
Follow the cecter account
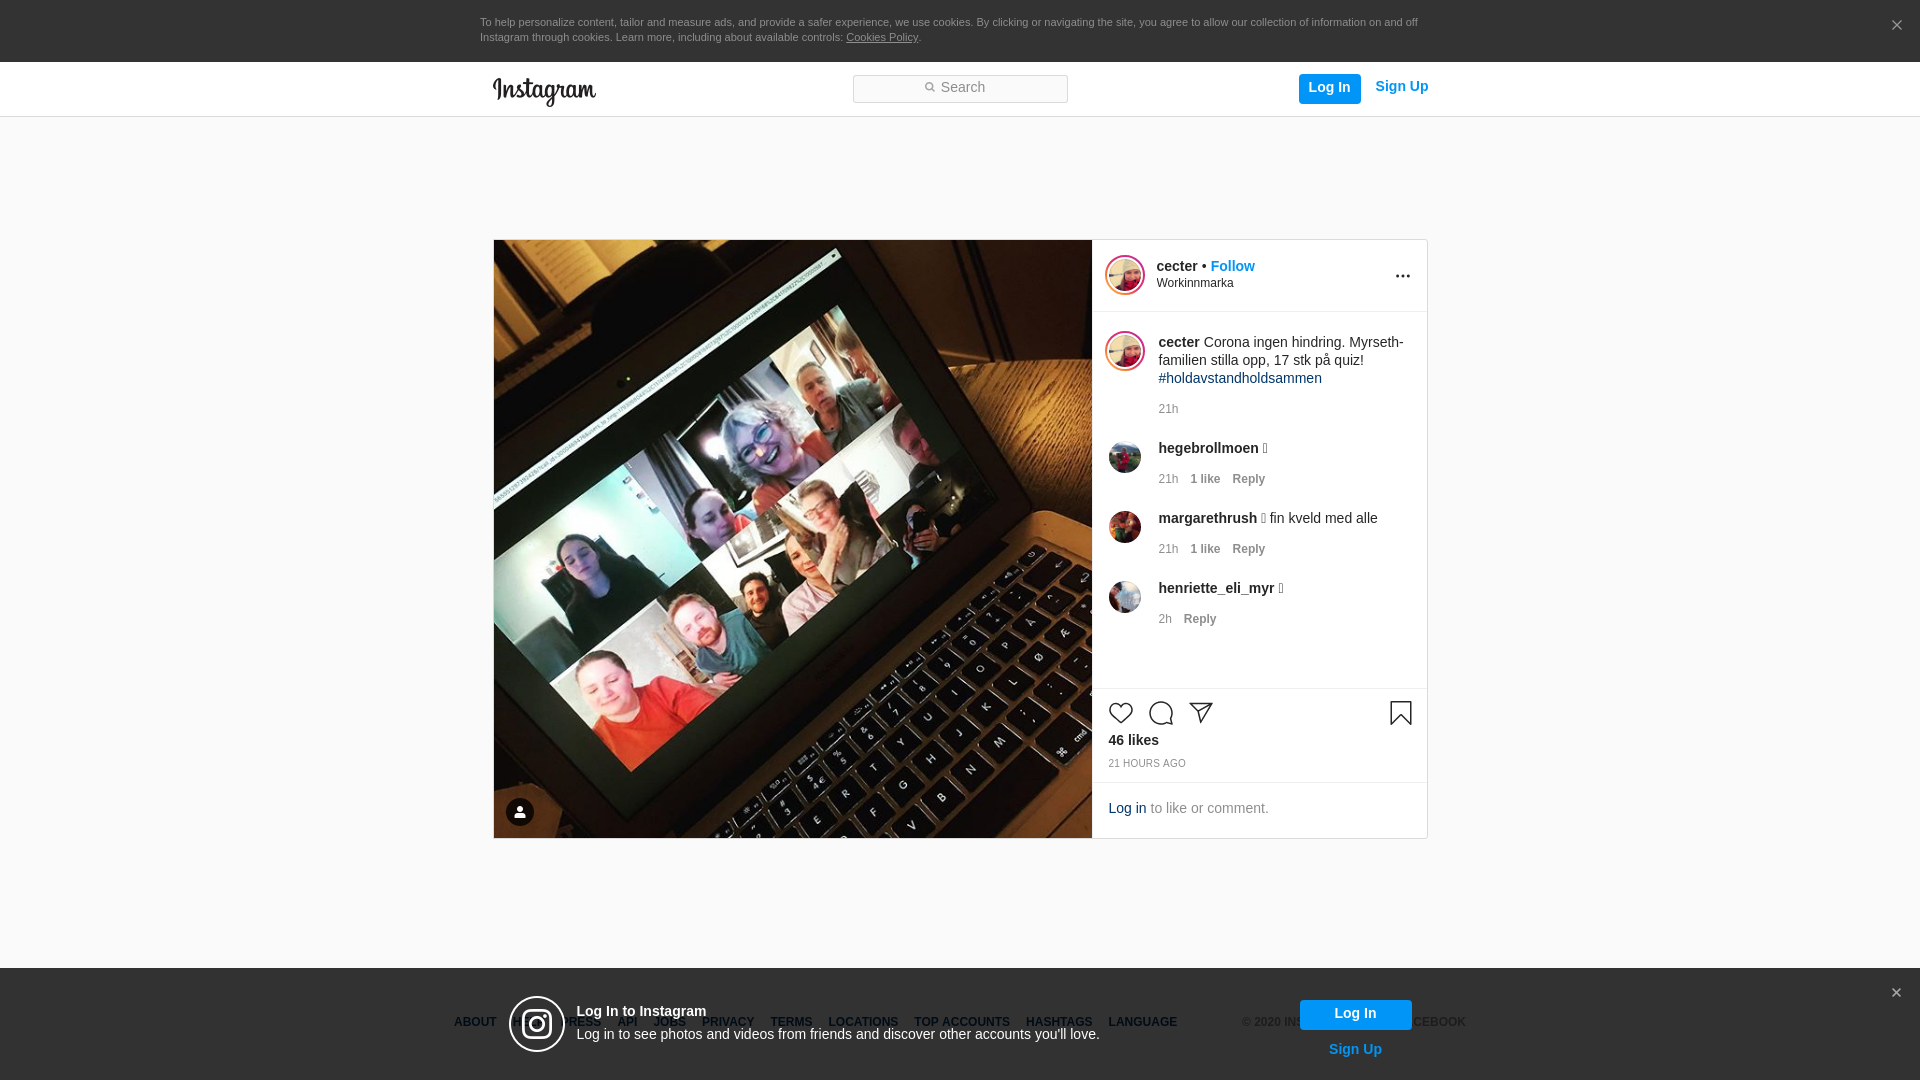[x=1232, y=266]
